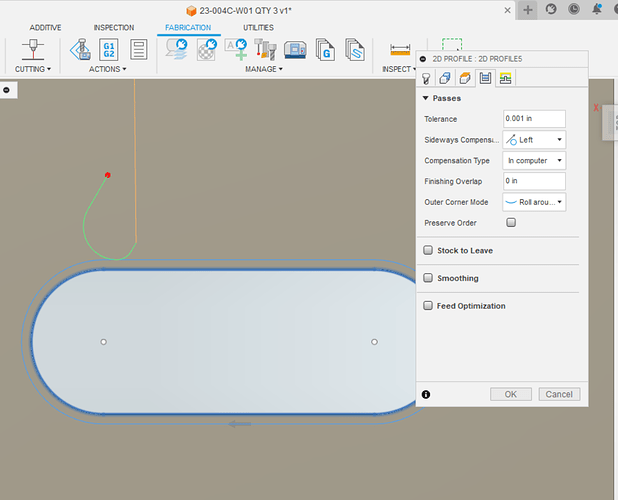Click the left hole in the slot part

[104, 342]
